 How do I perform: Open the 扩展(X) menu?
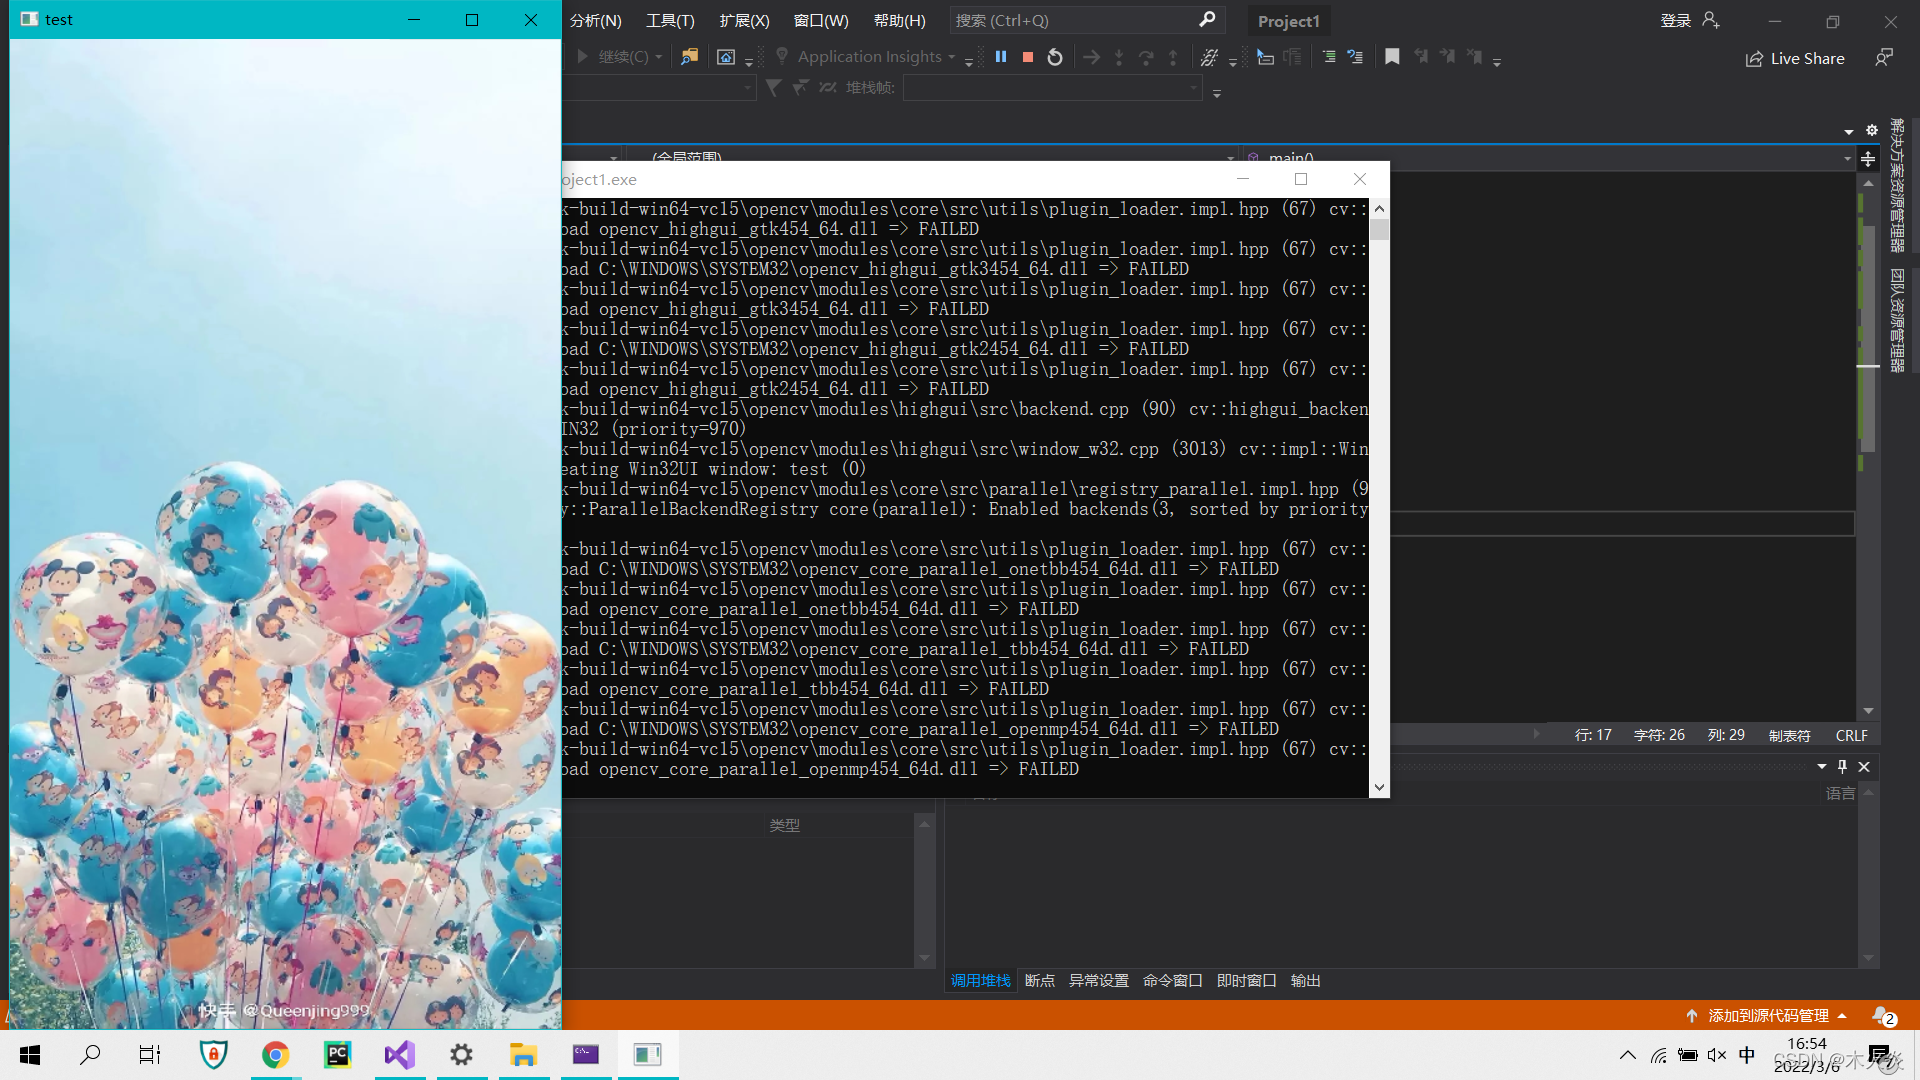[745, 20]
